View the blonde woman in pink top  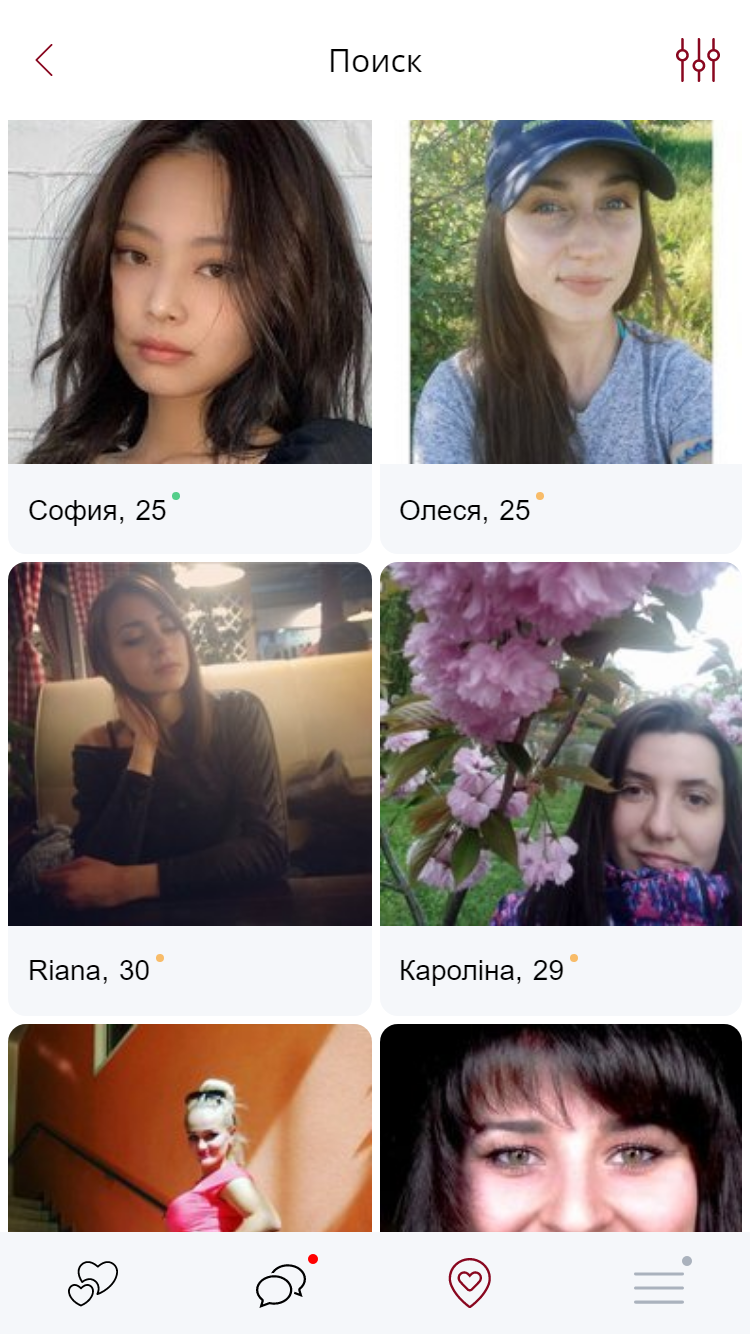tap(190, 1128)
